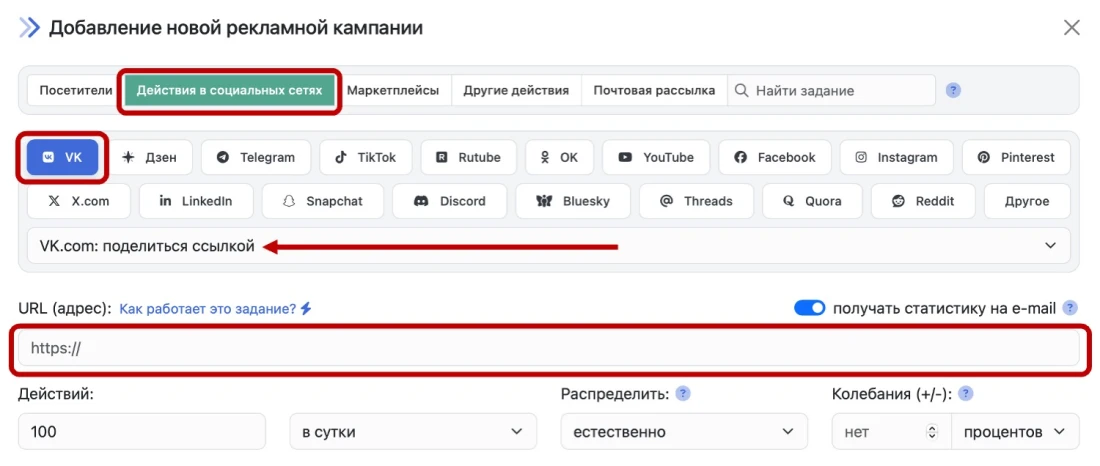Switch to the Маркетплейсы tab
Screen dimensions: 1100x466
393,90
